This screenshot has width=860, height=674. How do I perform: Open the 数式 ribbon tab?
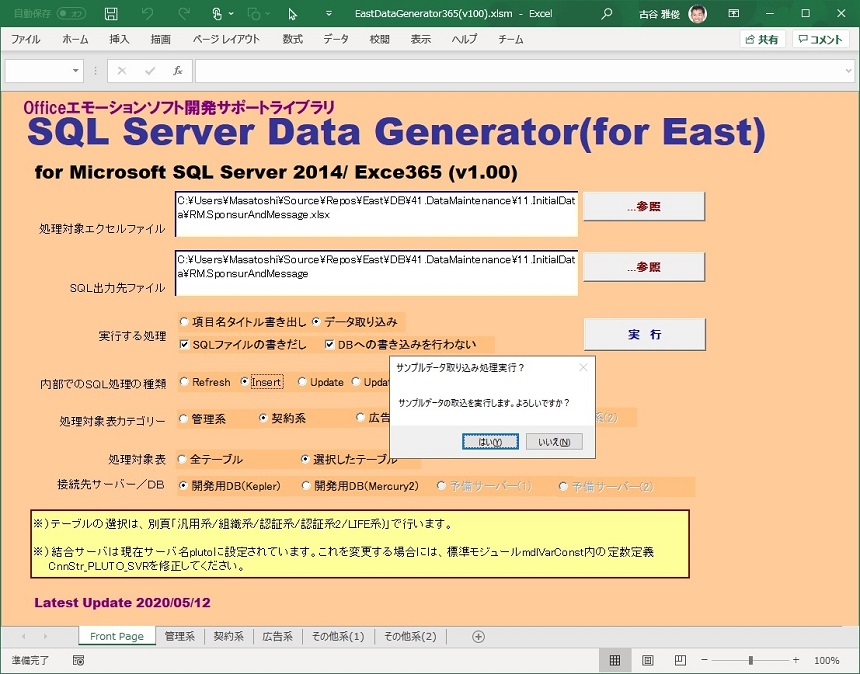[x=292, y=39]
